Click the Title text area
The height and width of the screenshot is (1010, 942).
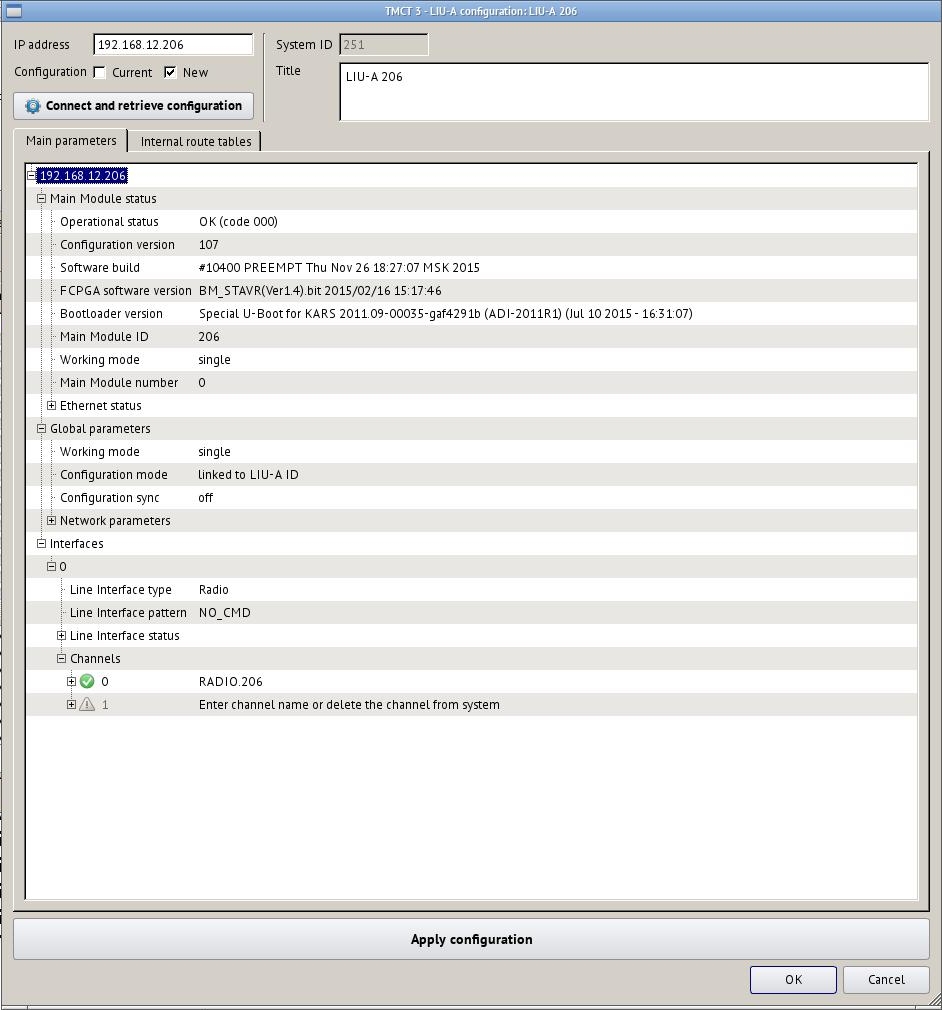click(x=634, y=91)
